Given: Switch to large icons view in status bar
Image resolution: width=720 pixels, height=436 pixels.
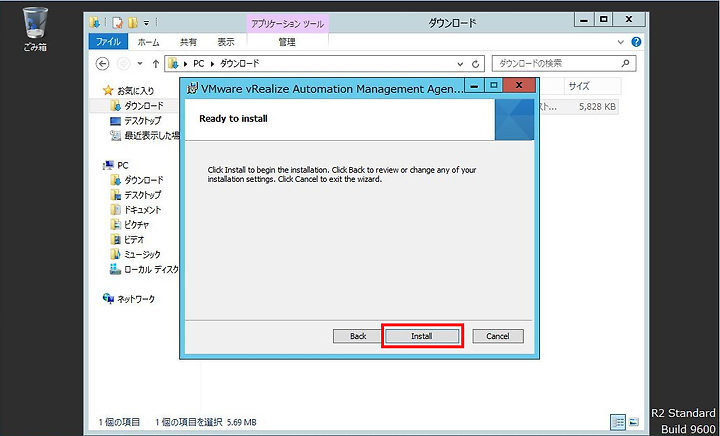Looking at the screenshot, I should click(x=634, y=421).
